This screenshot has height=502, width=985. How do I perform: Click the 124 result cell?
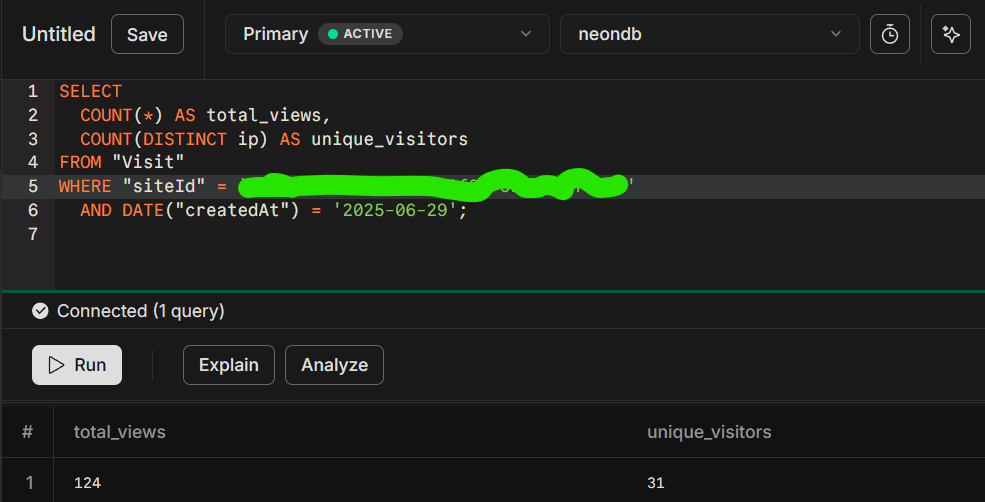[87, 483]
